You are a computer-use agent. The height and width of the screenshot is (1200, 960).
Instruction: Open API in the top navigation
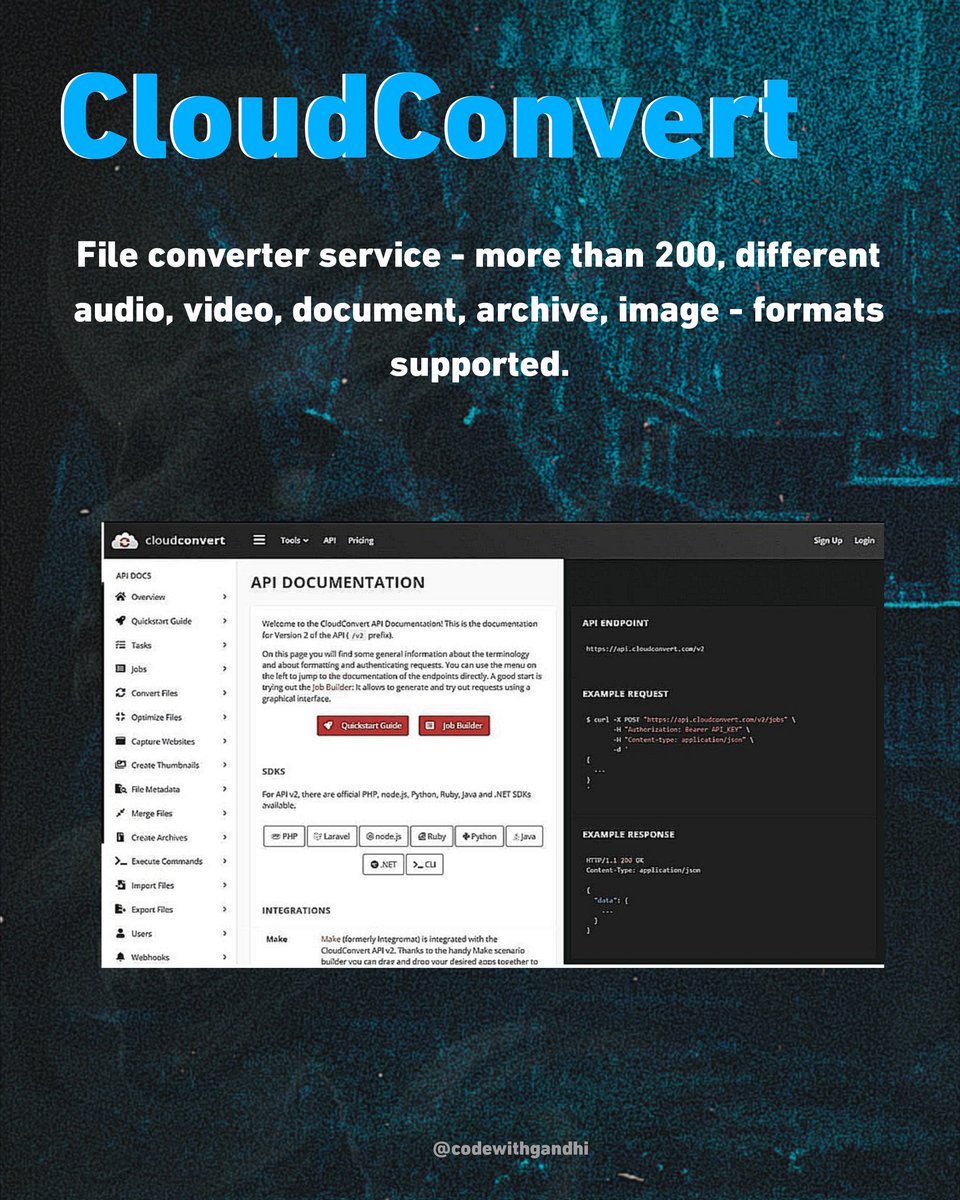coord(329,540)
